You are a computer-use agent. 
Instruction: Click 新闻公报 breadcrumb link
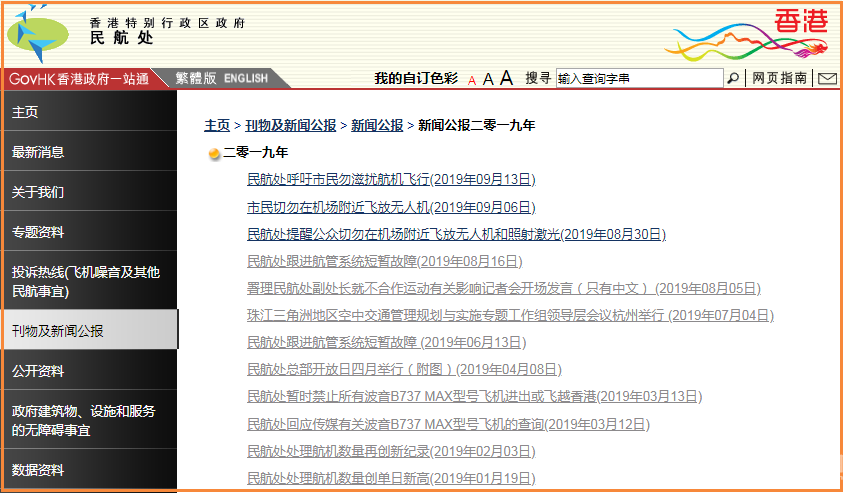pos(377,125)
